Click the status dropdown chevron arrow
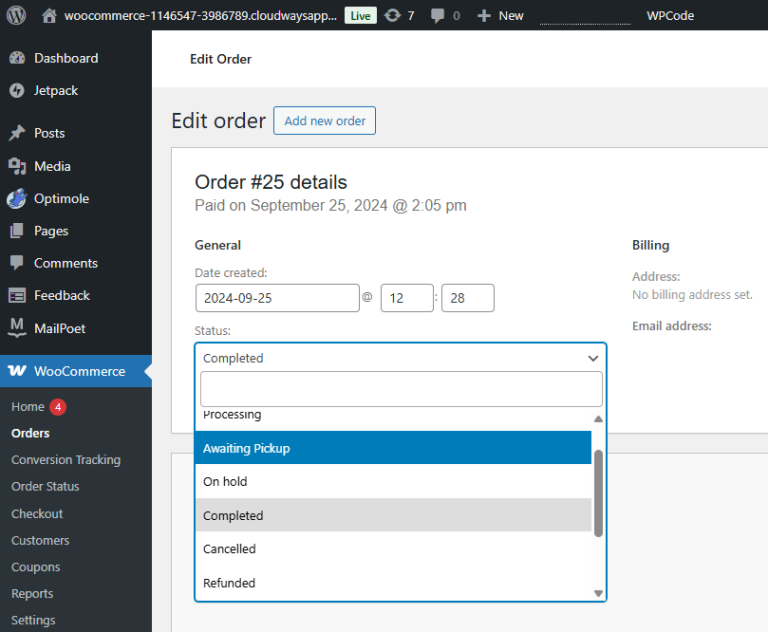This screenshot has height=632, width=768. [x=593, y=358]
